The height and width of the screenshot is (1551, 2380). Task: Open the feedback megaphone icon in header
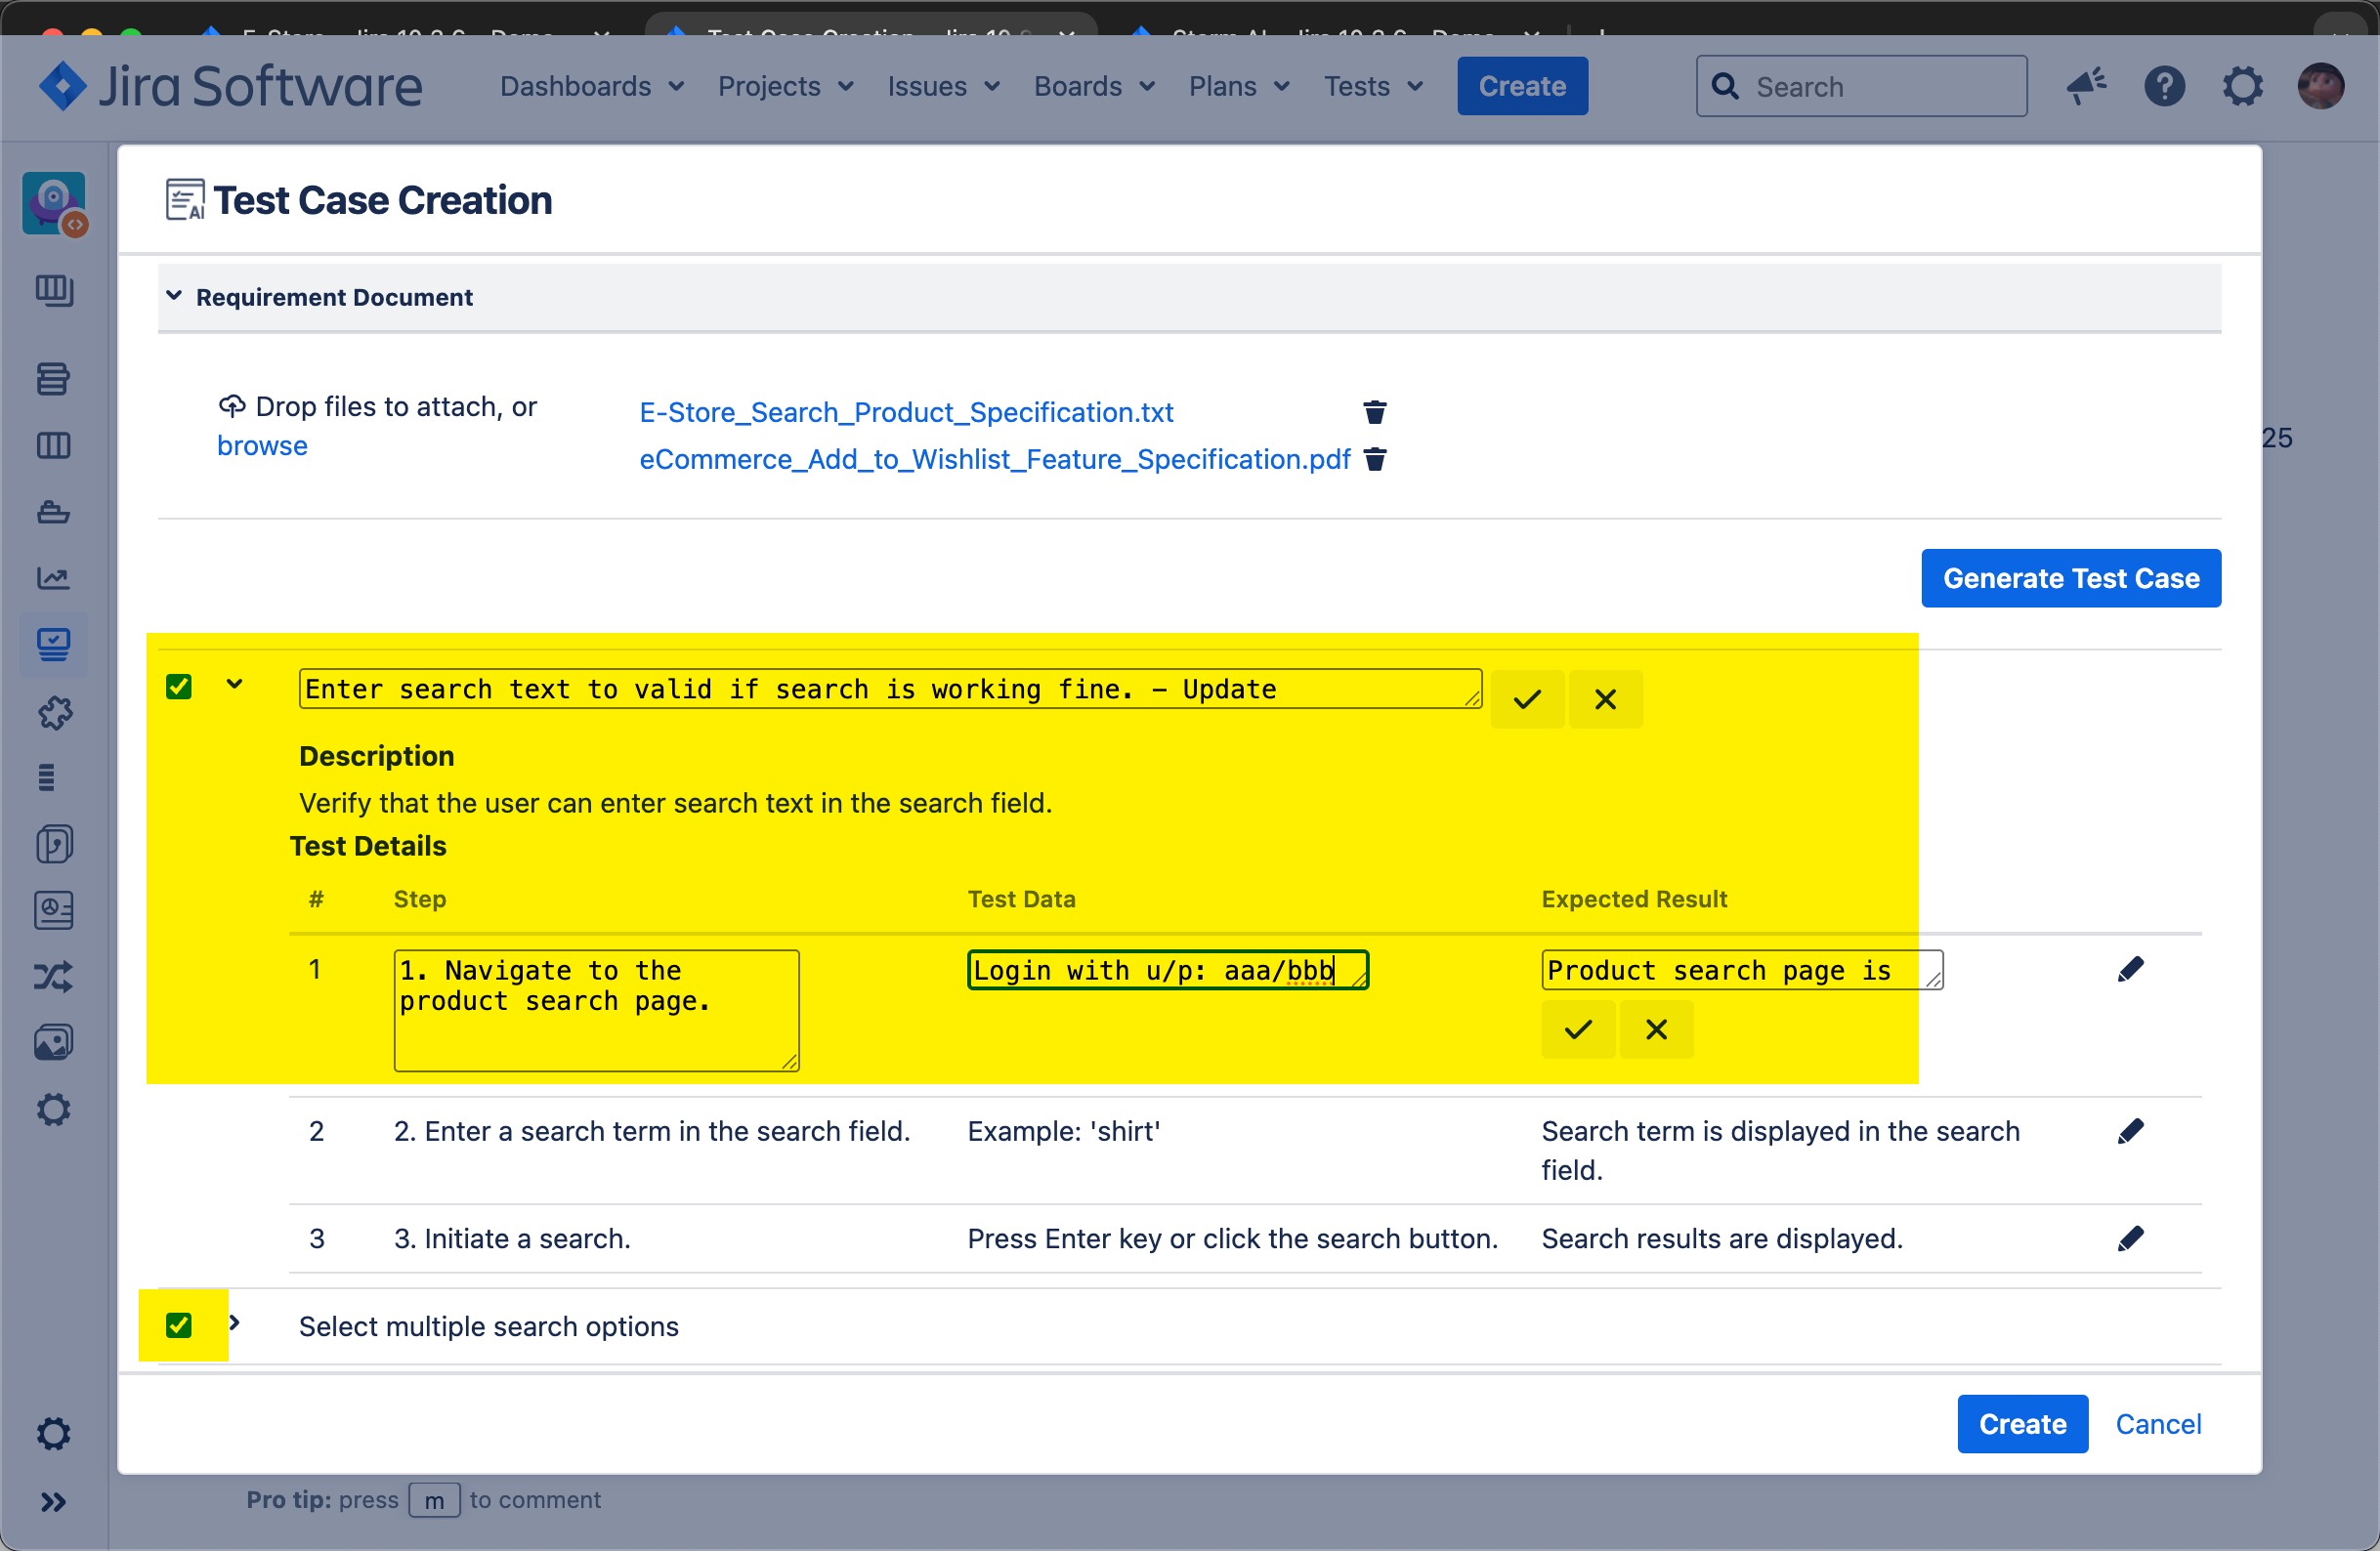click(x=2086, y=86)
